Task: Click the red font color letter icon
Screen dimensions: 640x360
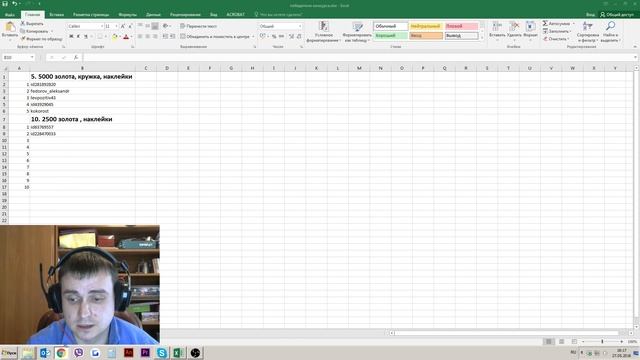Action: (126, 37)
